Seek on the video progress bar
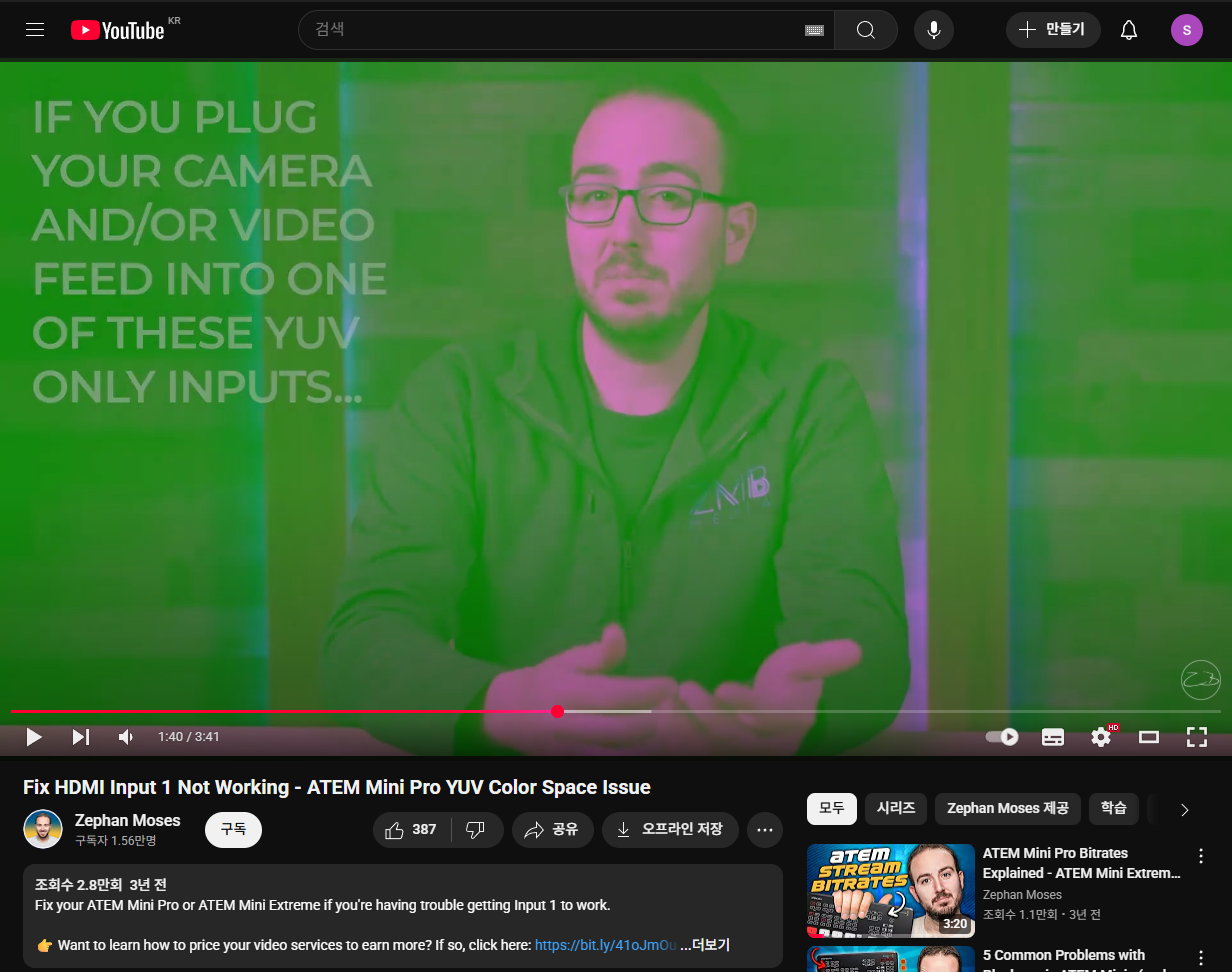The width and height of the screenshot is (1232, 972). coord(616,711)
